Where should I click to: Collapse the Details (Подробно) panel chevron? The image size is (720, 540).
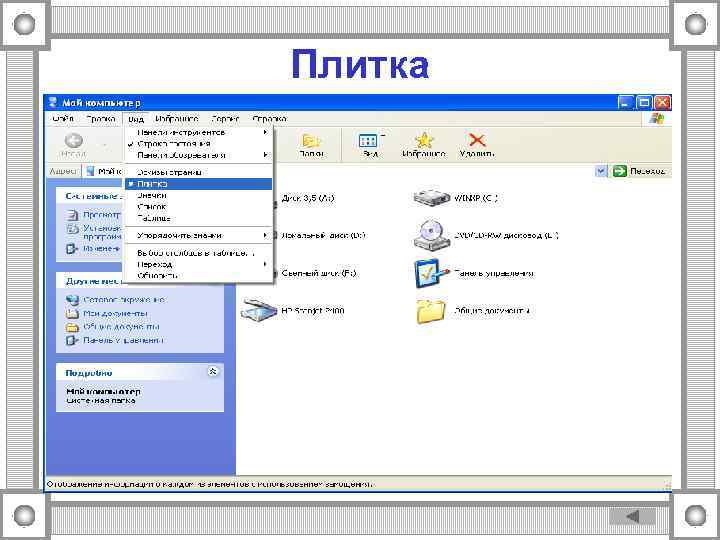pyautogui.click(x=213, y=371)
